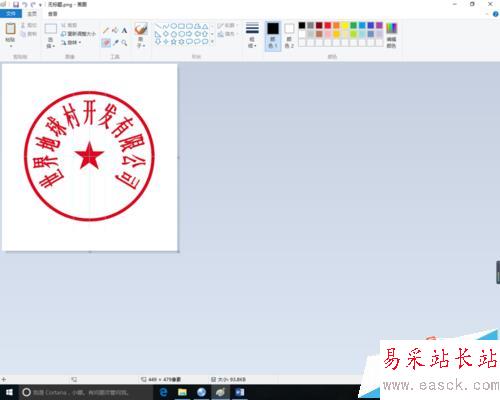The width and height of the screenshot is (500, 400).
Task: Pick the orange swatch in the palette
Action: point(336,25)
